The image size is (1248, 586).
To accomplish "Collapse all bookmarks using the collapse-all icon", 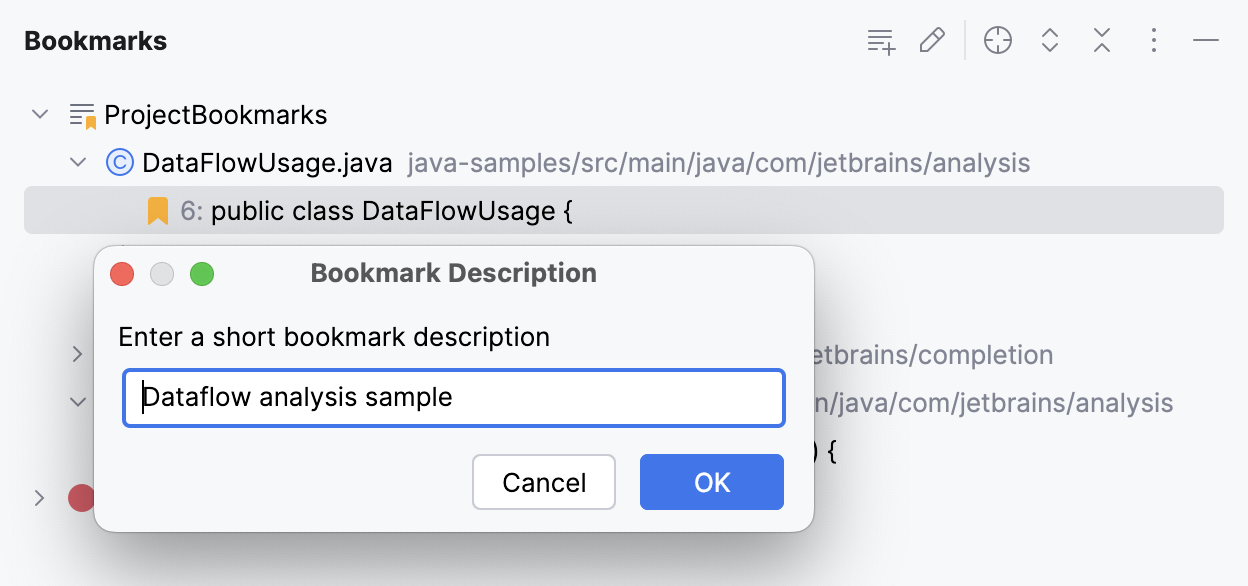I will pos(1101,40).
